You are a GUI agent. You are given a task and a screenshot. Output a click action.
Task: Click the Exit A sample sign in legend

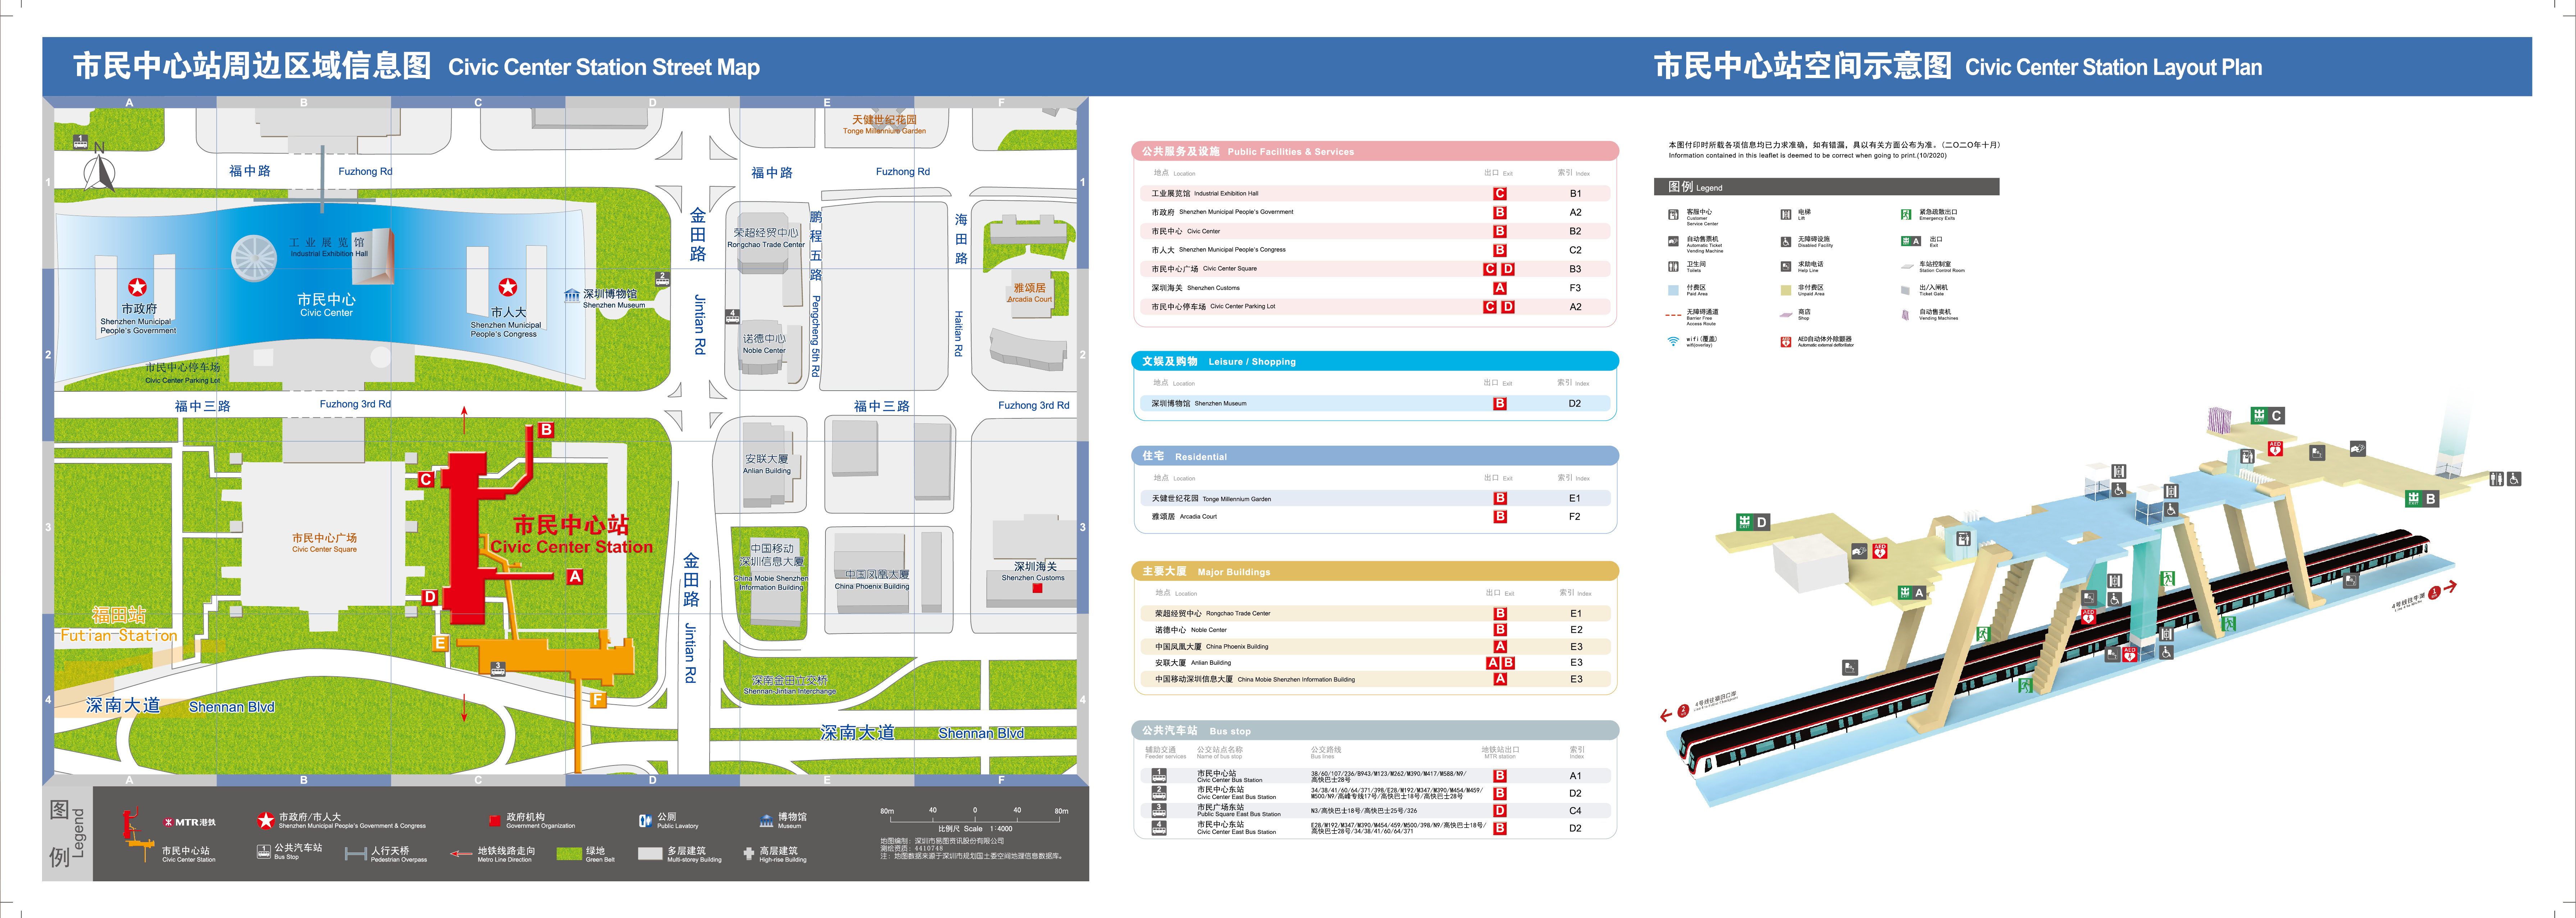click(x=1911, y=241)
